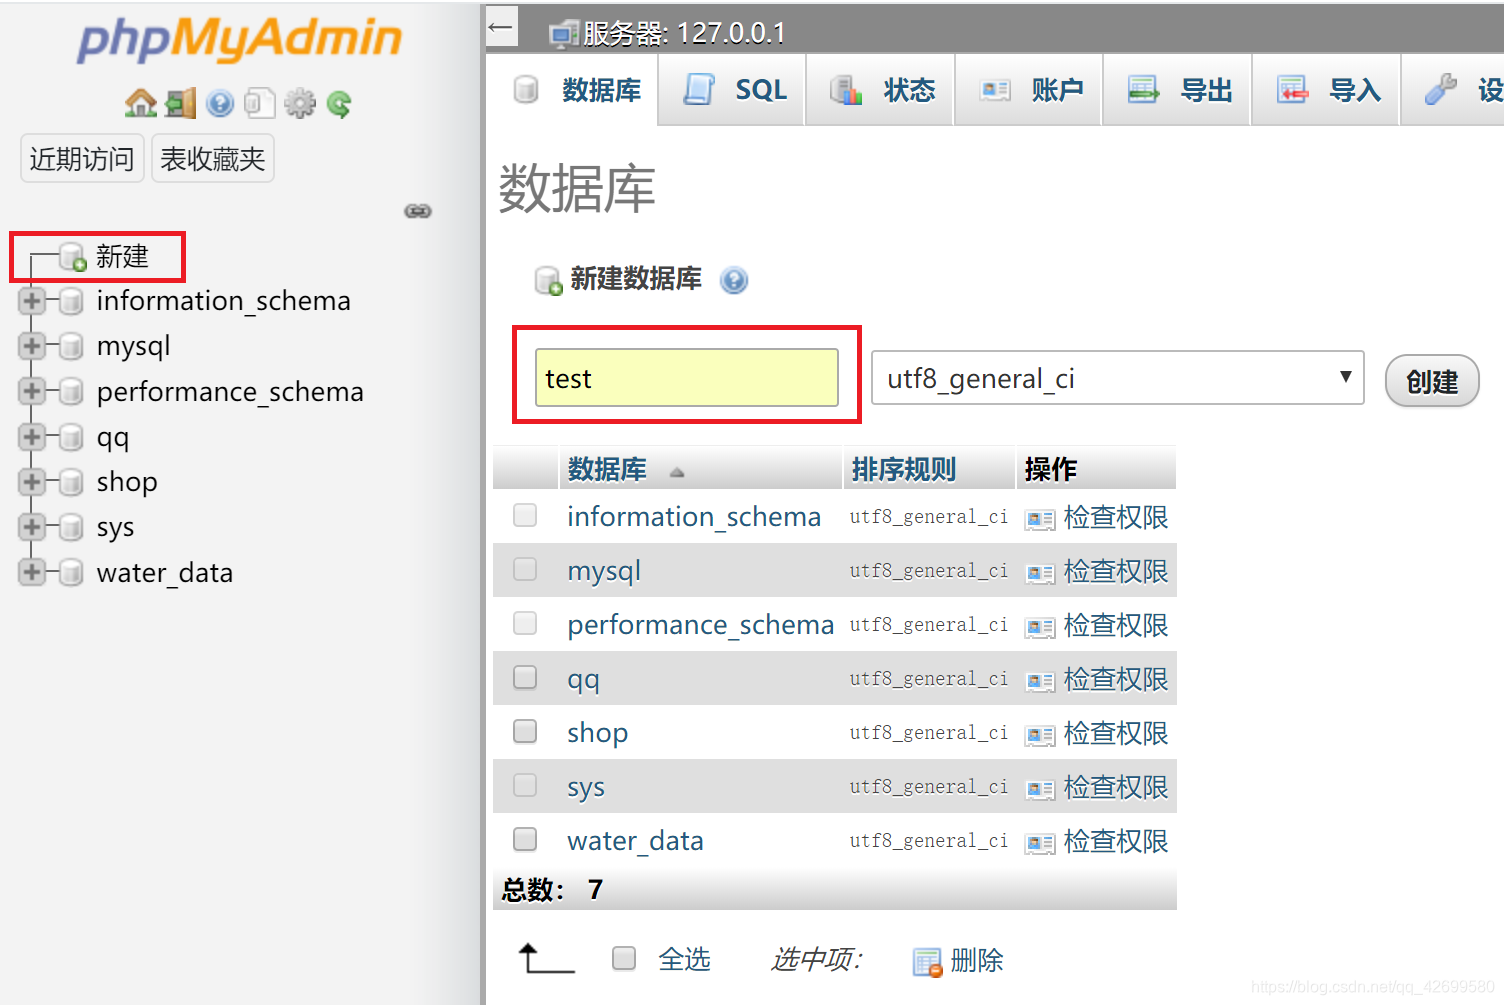Click the delete 删除 table icon
Screen dimensions: 1504x1005
[x=928, y=962]
